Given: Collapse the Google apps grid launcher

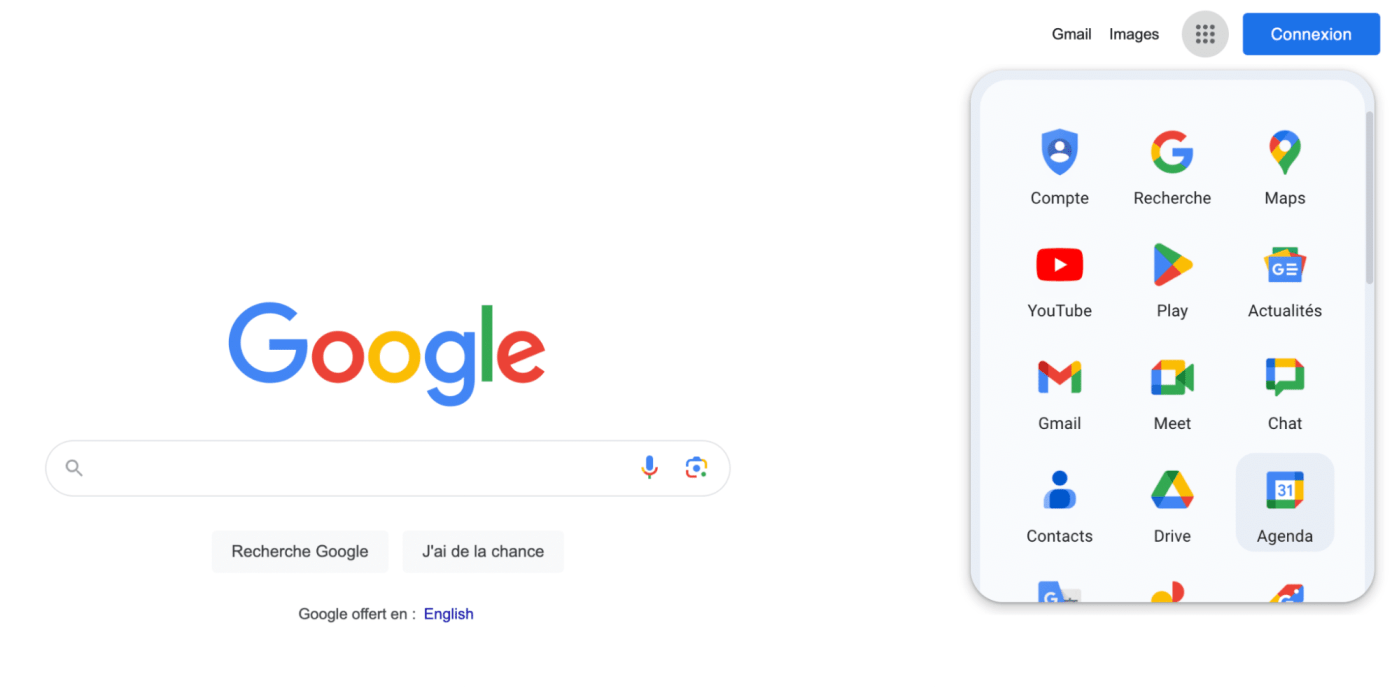Looking at the screenshot, I should 1204,34.
